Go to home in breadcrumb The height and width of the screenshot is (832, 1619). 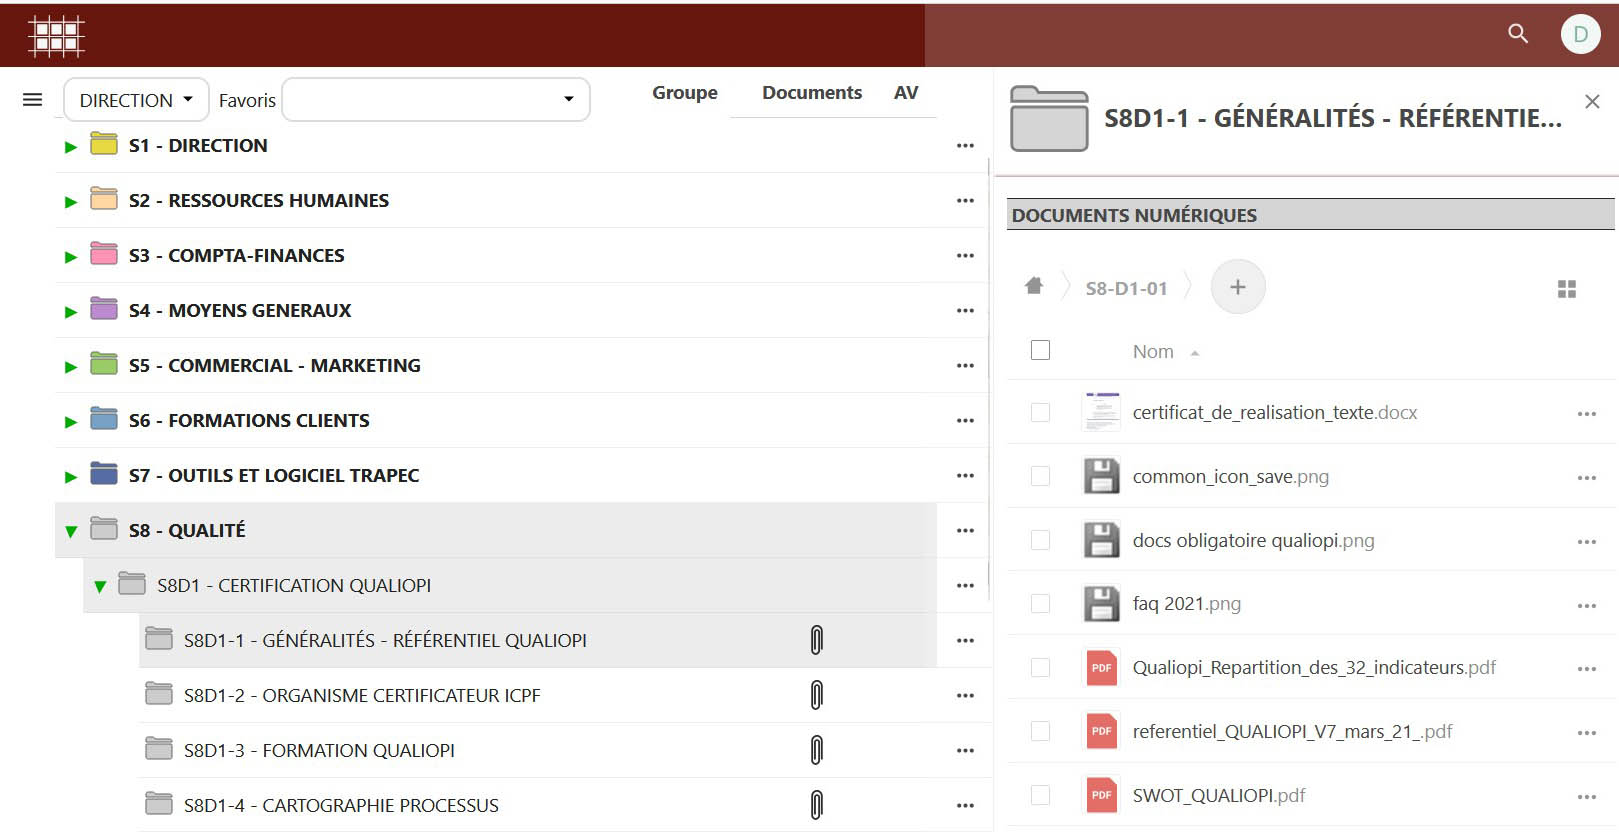[x=1034, y=287]
